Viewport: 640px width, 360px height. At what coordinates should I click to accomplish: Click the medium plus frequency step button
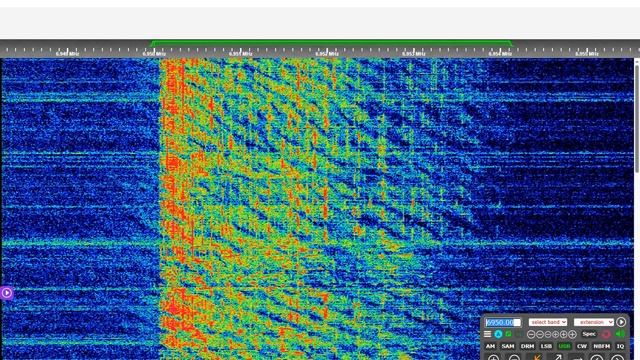tap(563, 334)
